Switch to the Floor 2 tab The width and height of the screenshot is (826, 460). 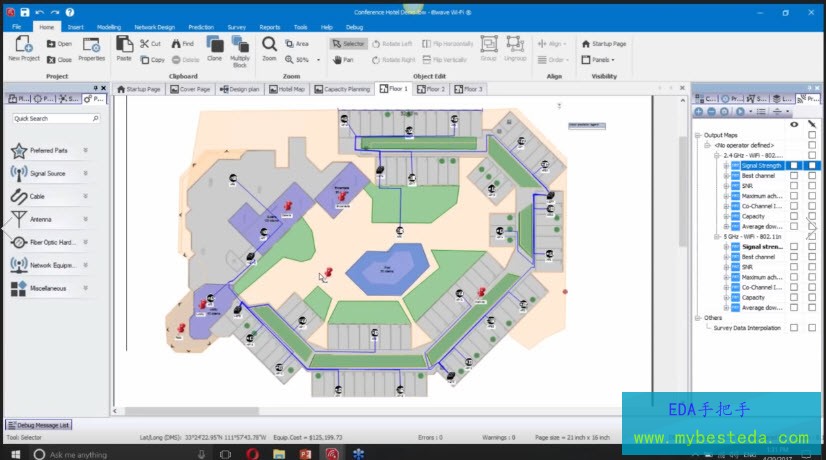pos(429,89)
